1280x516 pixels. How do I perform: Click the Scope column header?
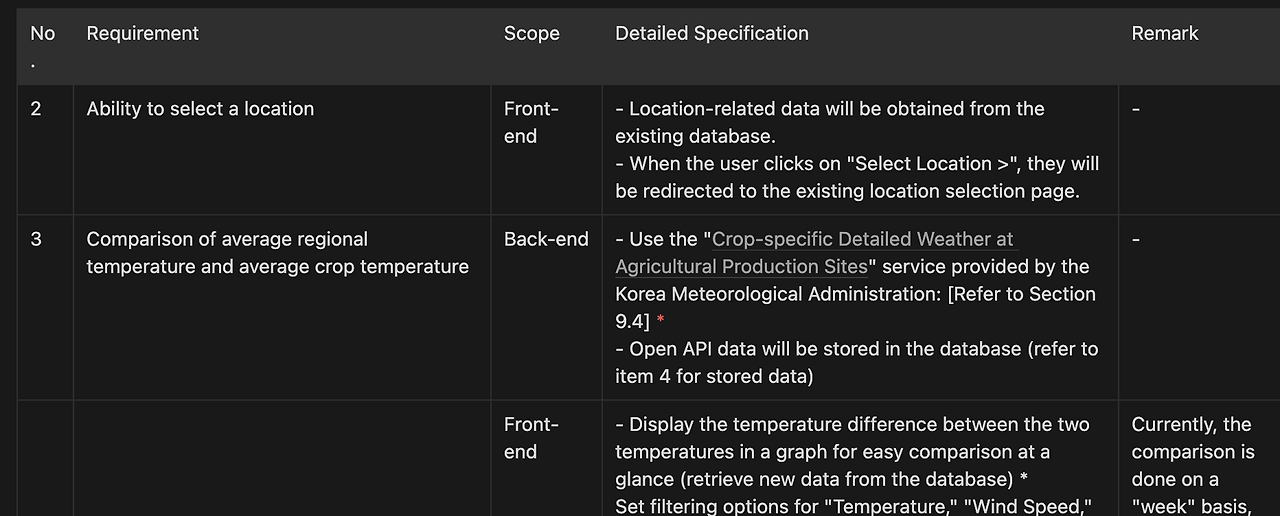pos(531,34)
